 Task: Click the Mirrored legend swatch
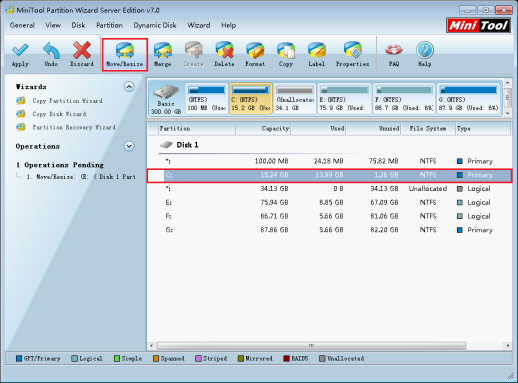241,359
